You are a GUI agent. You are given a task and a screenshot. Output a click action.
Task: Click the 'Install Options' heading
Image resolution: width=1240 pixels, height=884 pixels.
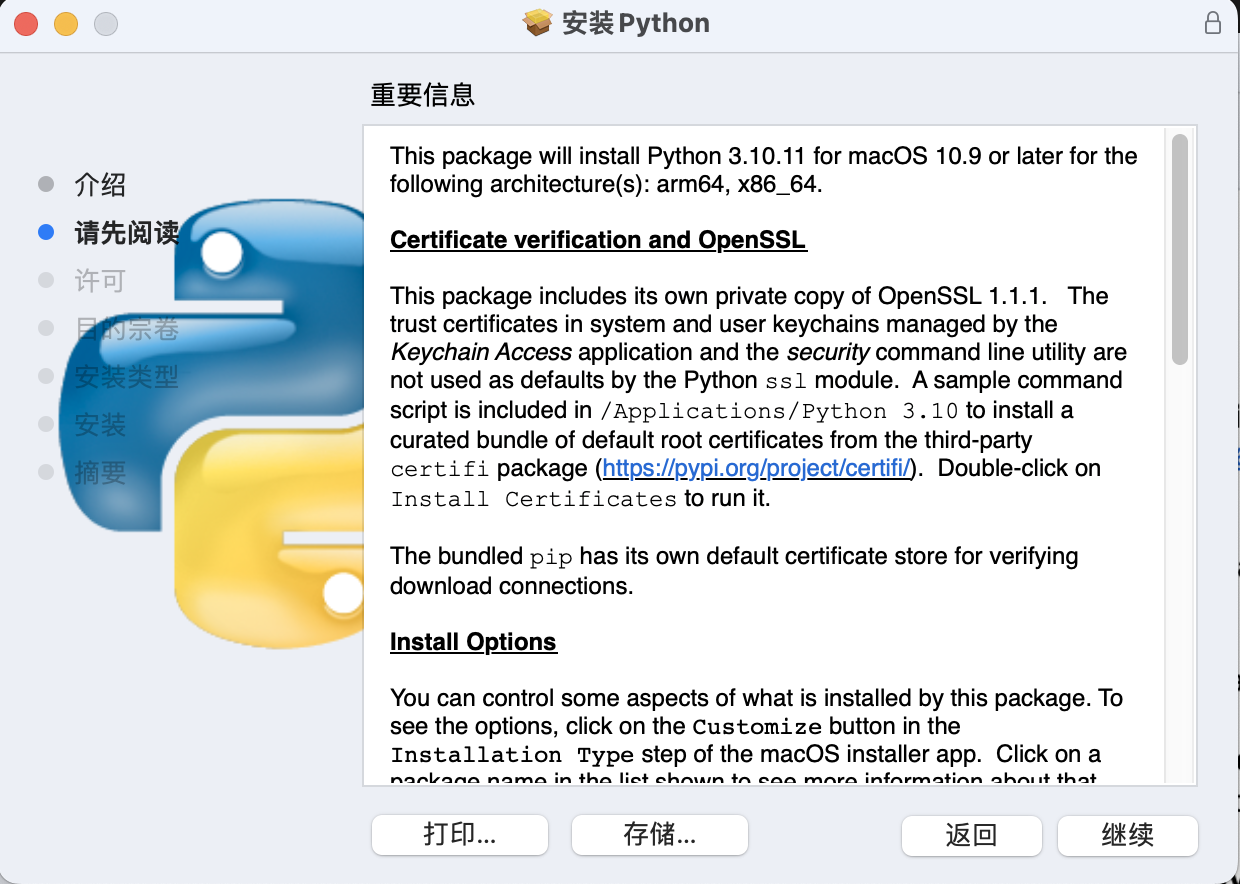point(473,642)
